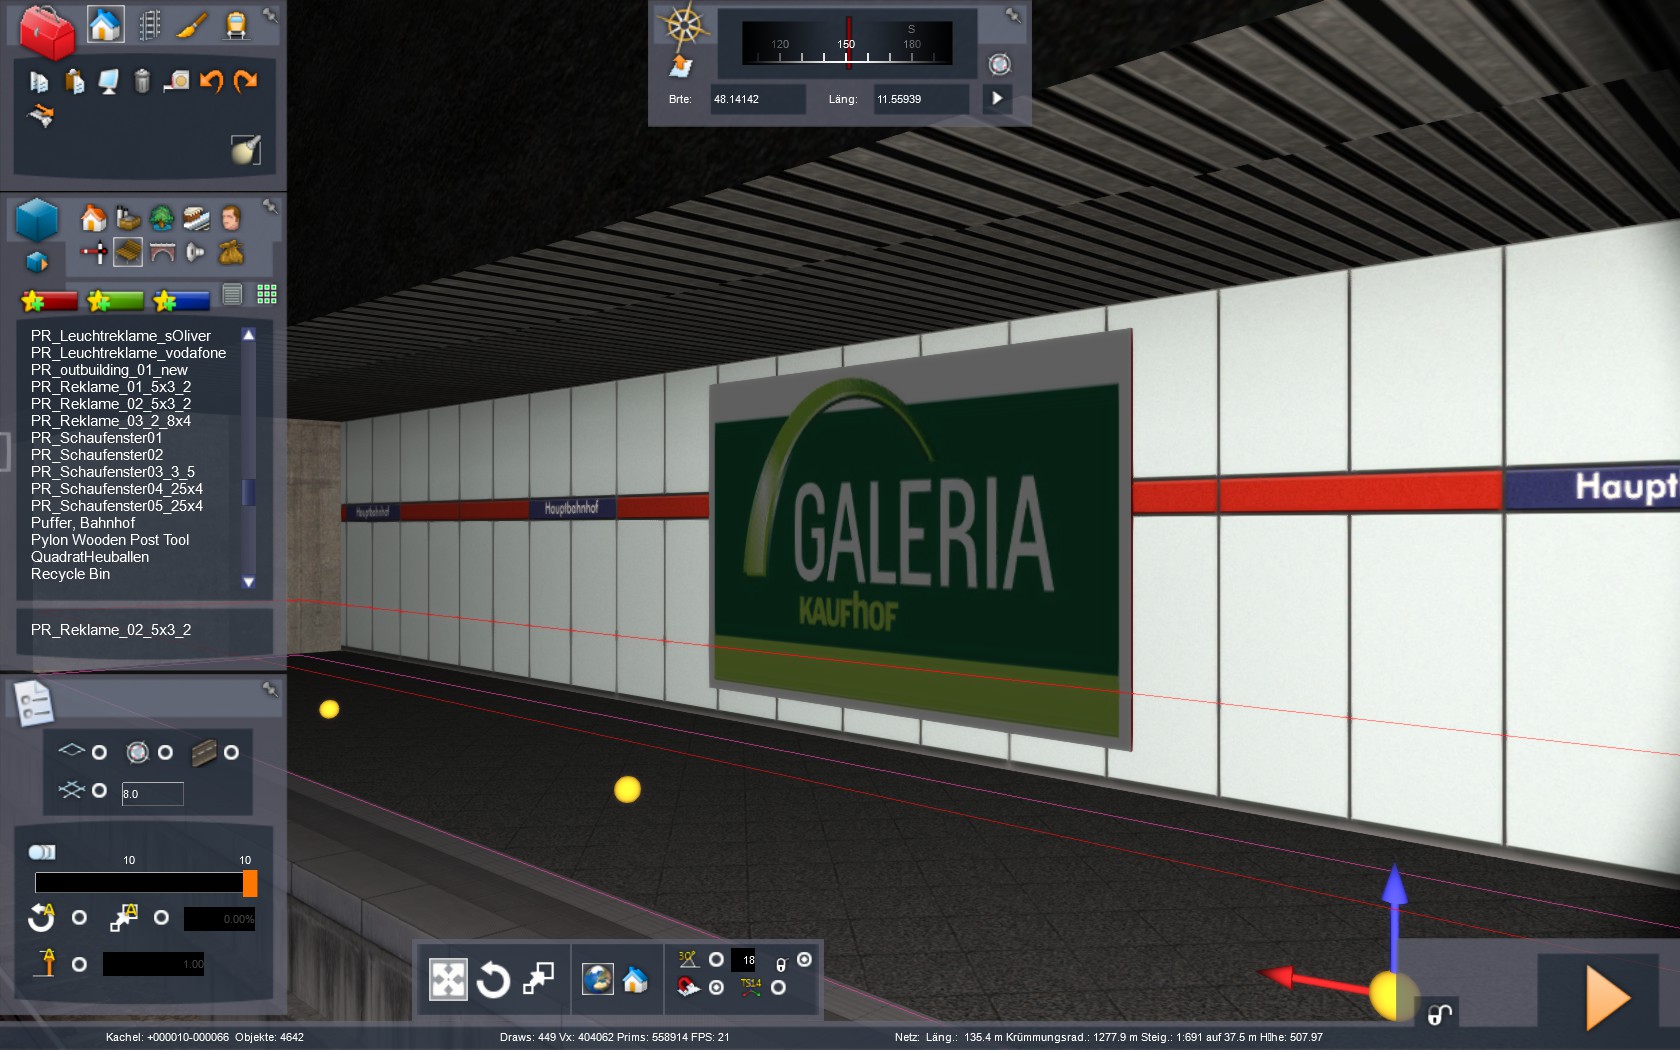Toggle the flashlight tool
Viewport: 1680px width, 1050px height.
click(x=246, y=149)
